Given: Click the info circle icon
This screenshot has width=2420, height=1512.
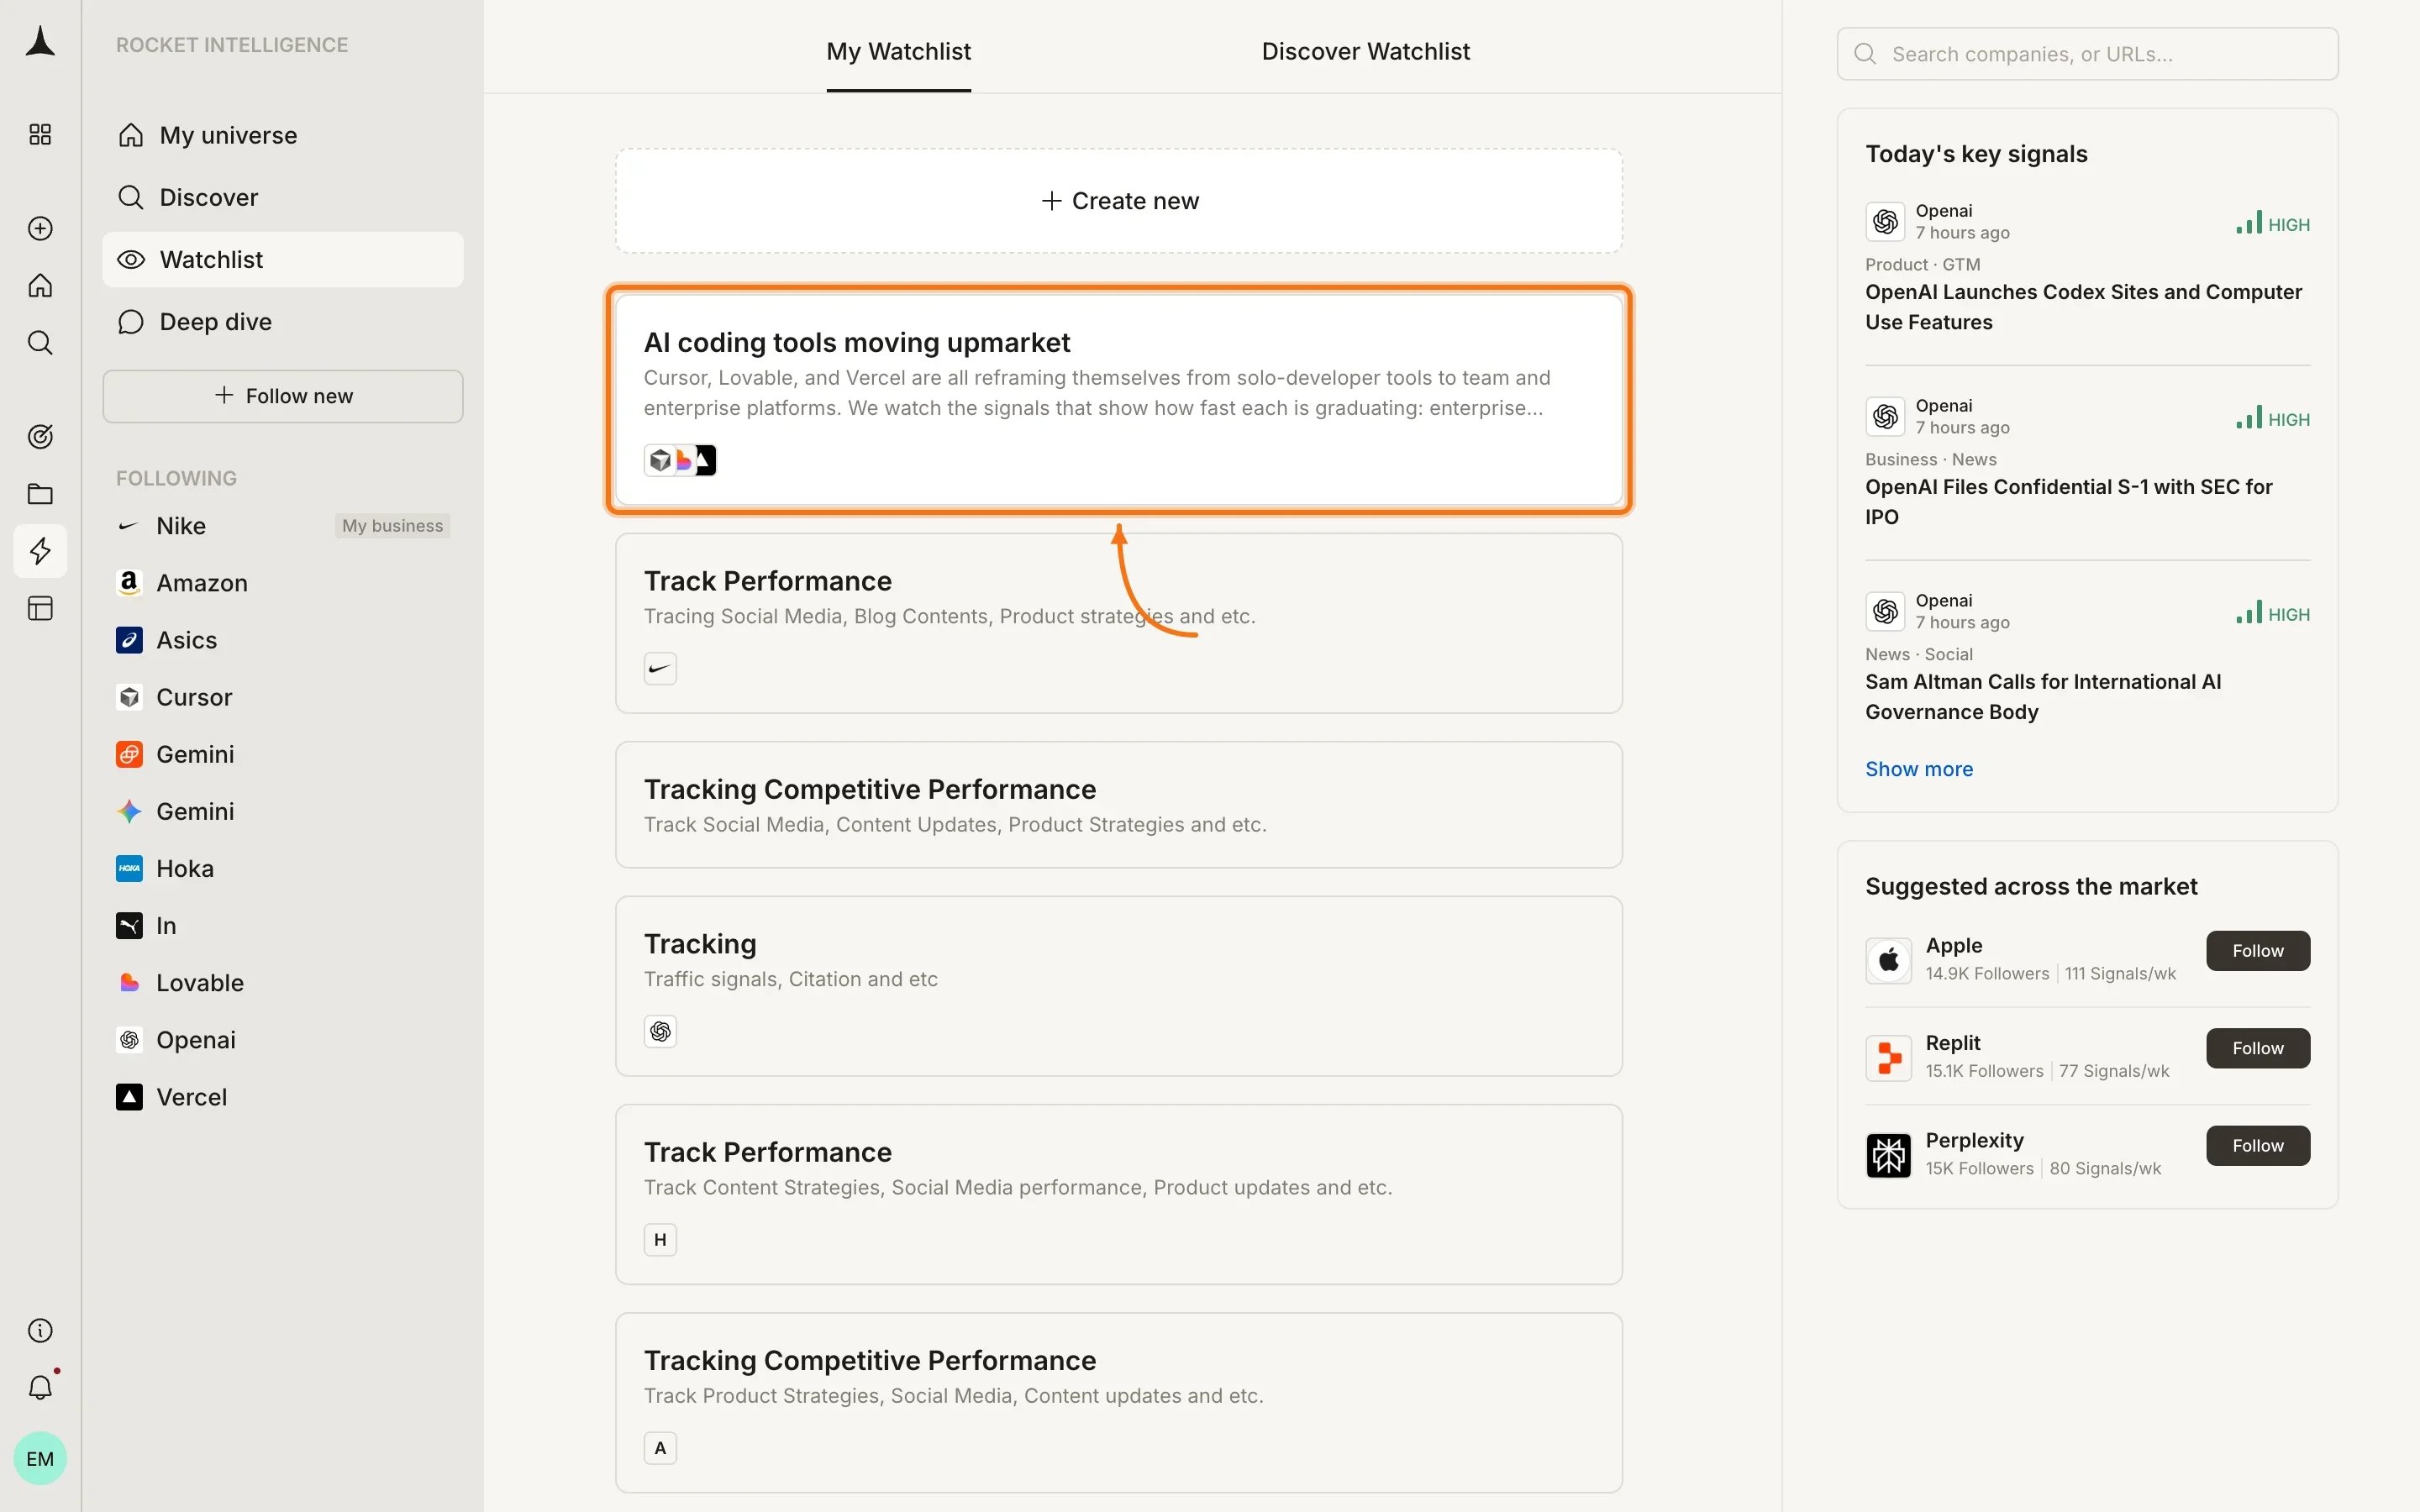Looking at the screenshot, I should [40, 1330].
